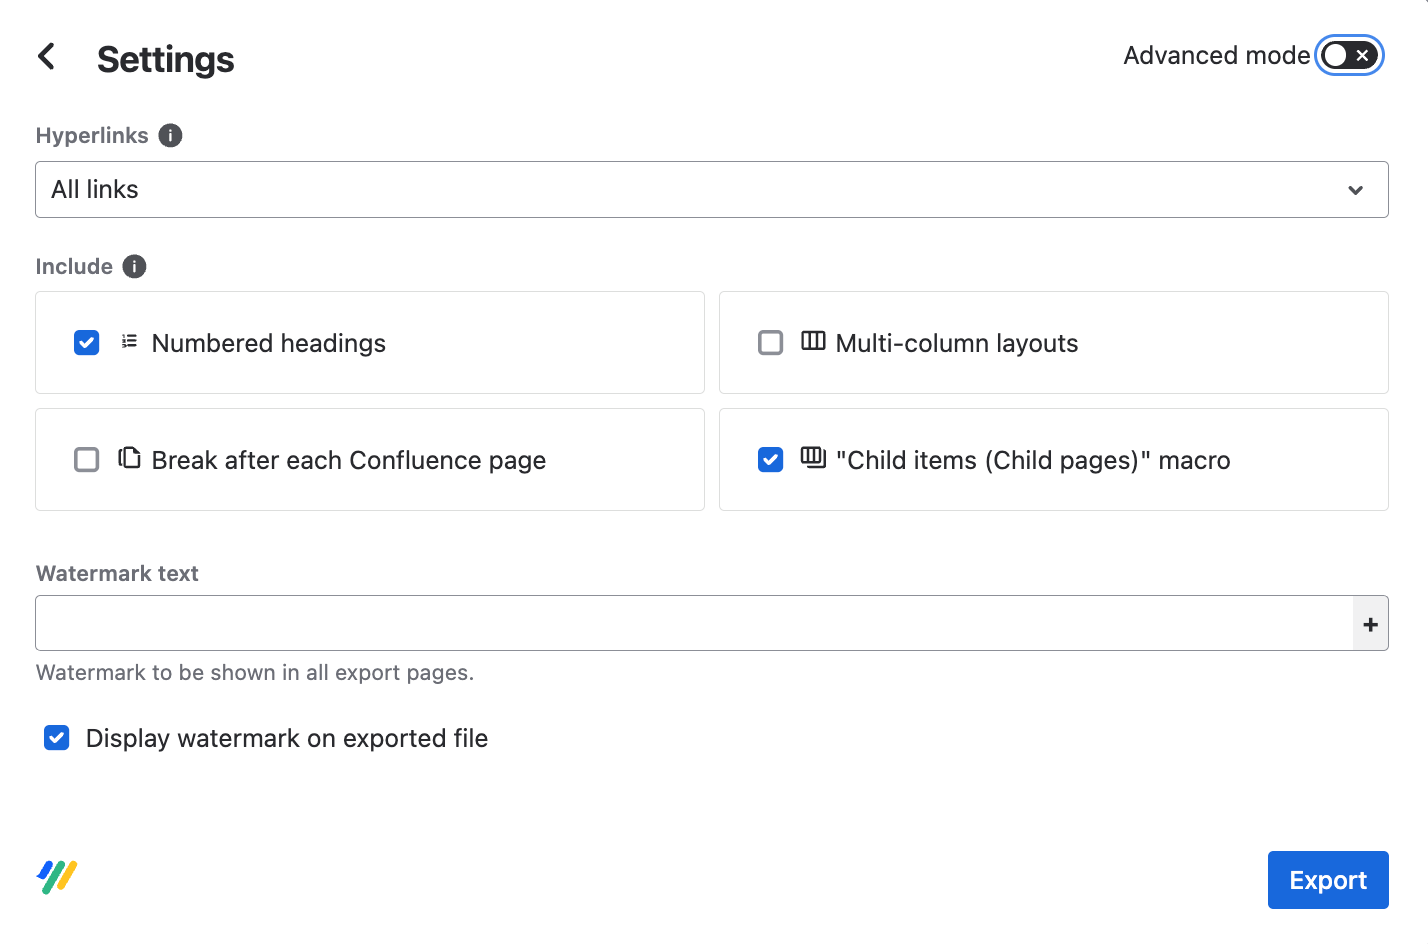Click the Settings heading text
Image resolution: width=1428 pixels, height=944 pixels.
[x=166, y=60]
